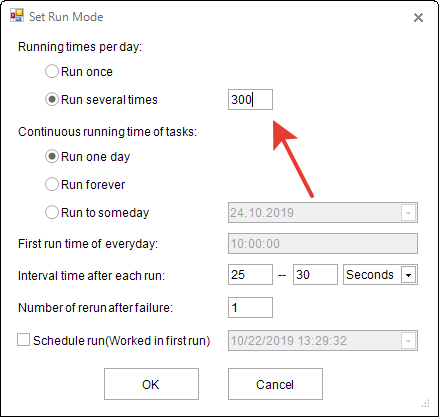
Task: Enable the Schedule run checkbox
Action: (23, 340)
